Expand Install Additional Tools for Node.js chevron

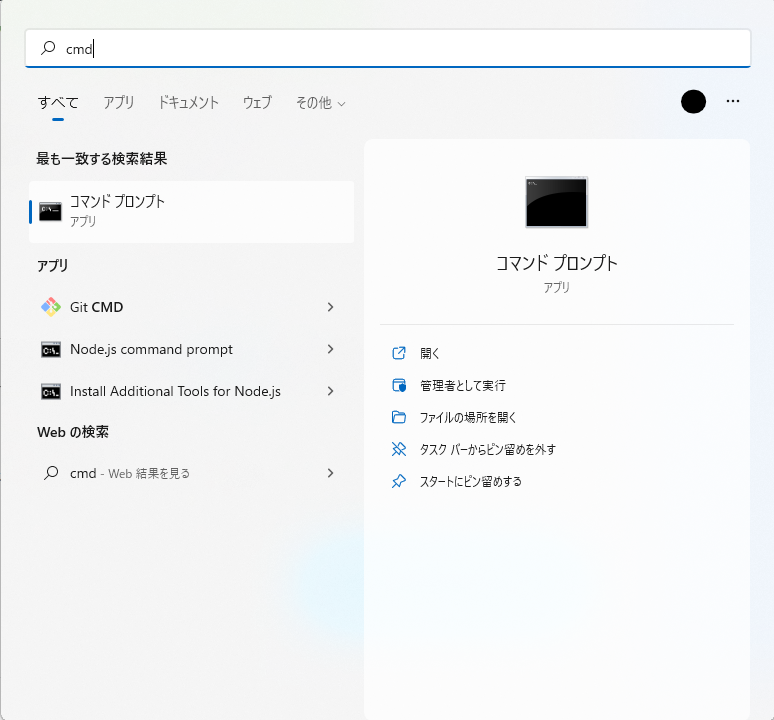click(330, 391)
